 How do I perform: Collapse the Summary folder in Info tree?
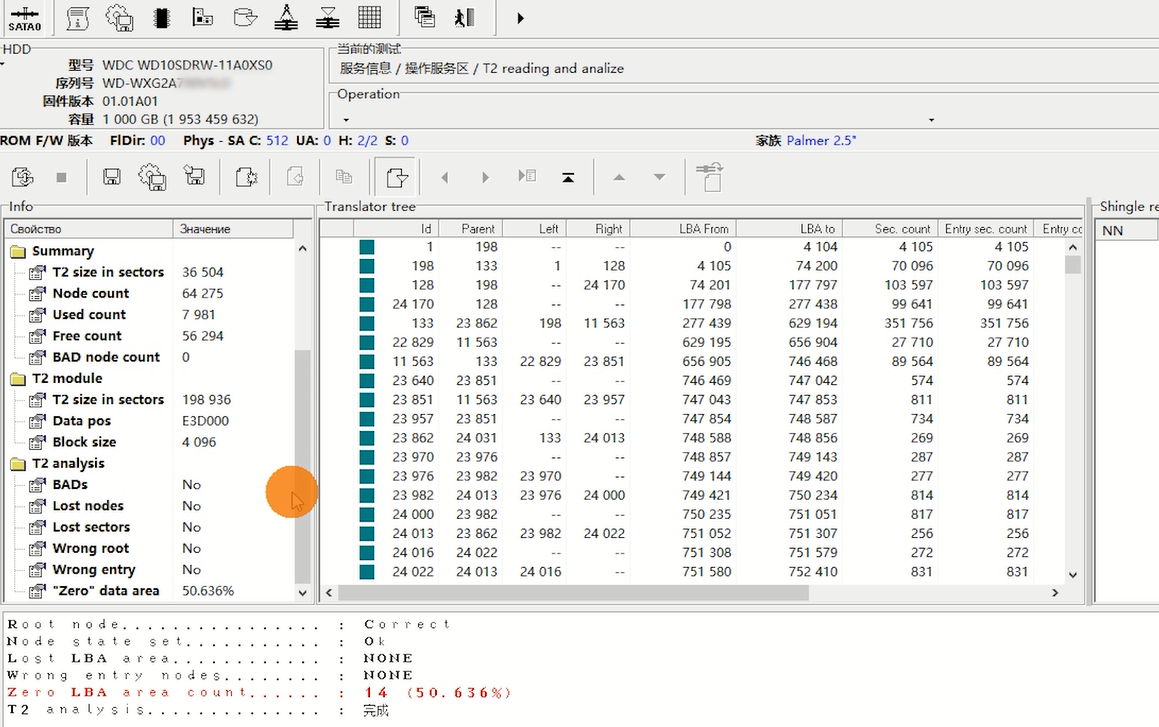tap(18, 251)
